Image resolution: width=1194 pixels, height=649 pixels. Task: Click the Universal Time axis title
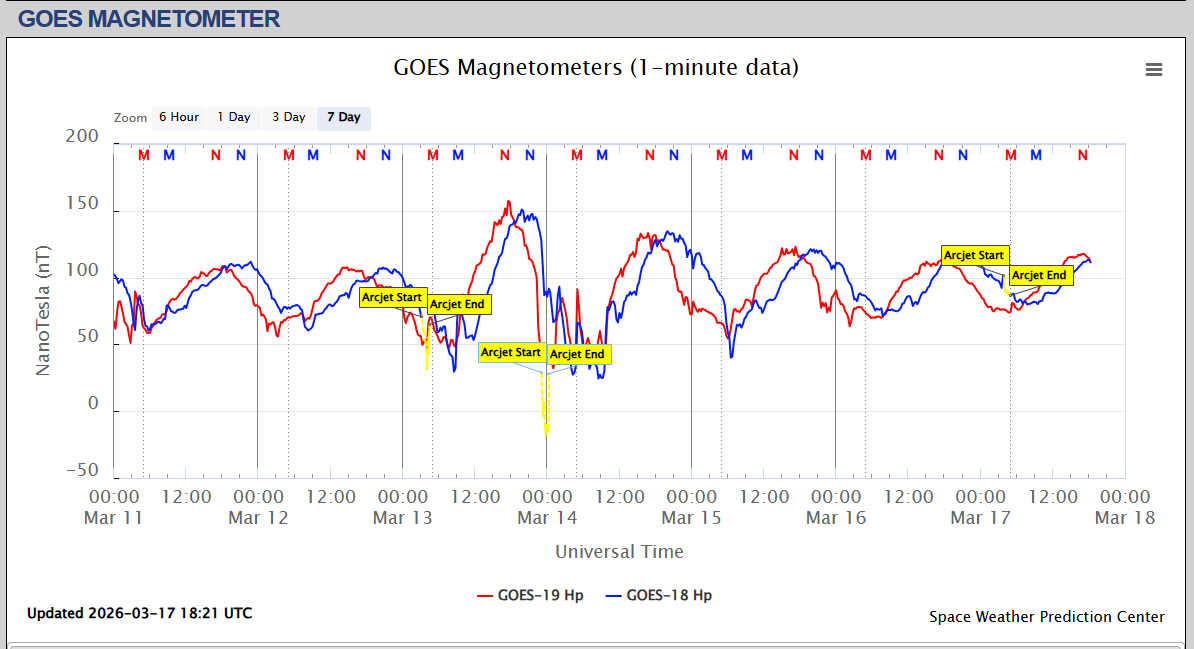[619, 551]
